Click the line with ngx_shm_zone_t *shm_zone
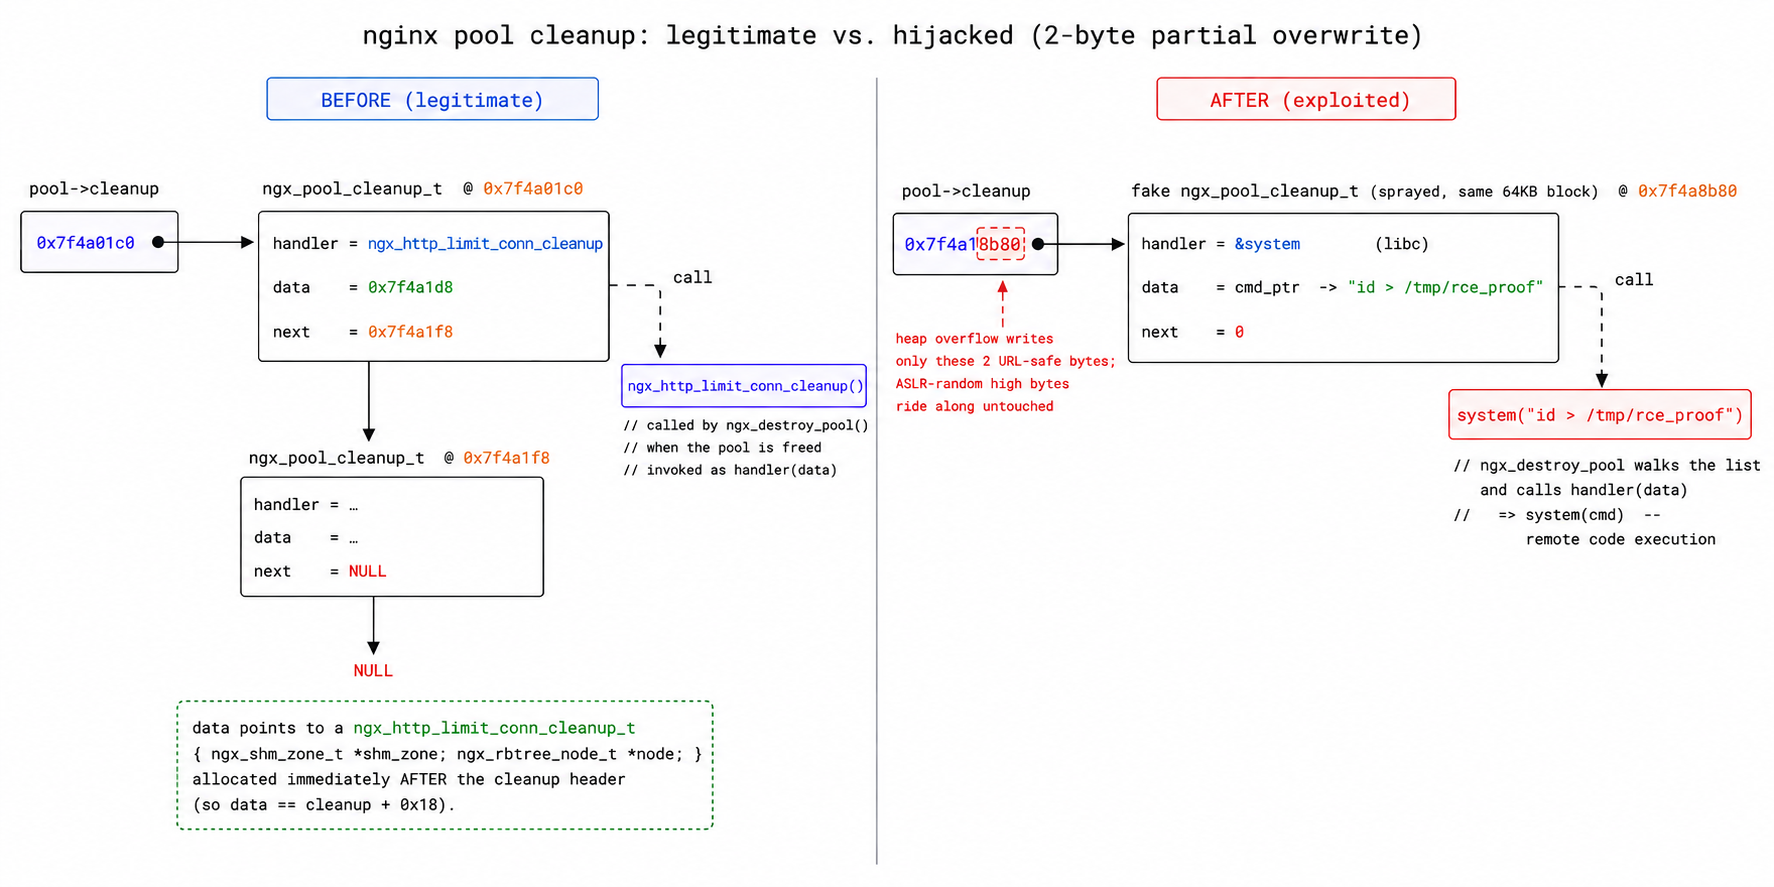This screenshot has width=1774, height=887. tap(447, 754)
